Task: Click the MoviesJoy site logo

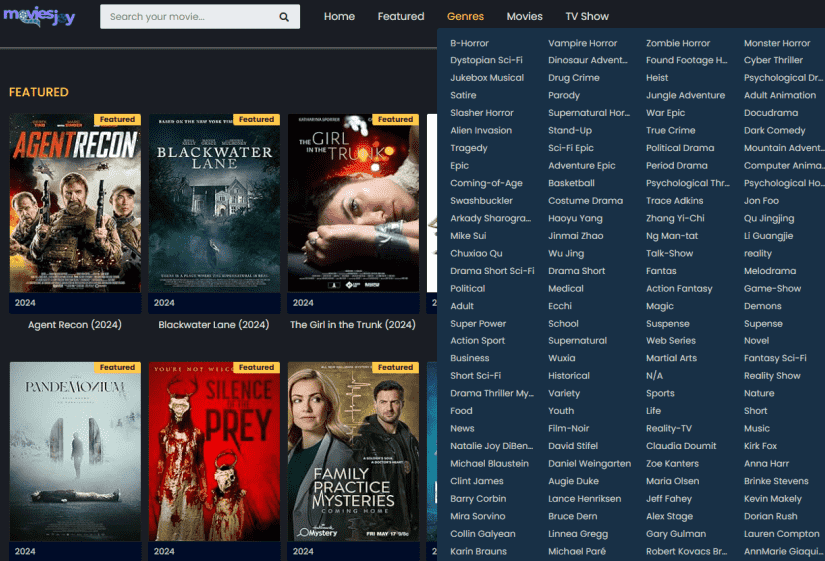Action: [x=40, y=17]
